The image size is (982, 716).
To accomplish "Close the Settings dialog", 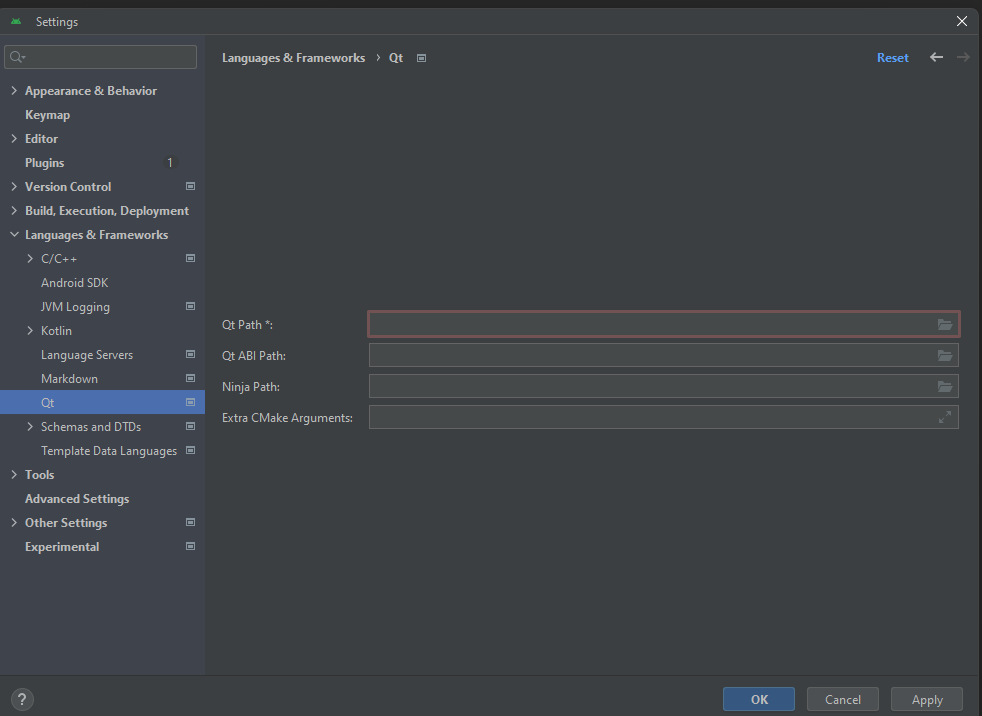I will point(962,21).
